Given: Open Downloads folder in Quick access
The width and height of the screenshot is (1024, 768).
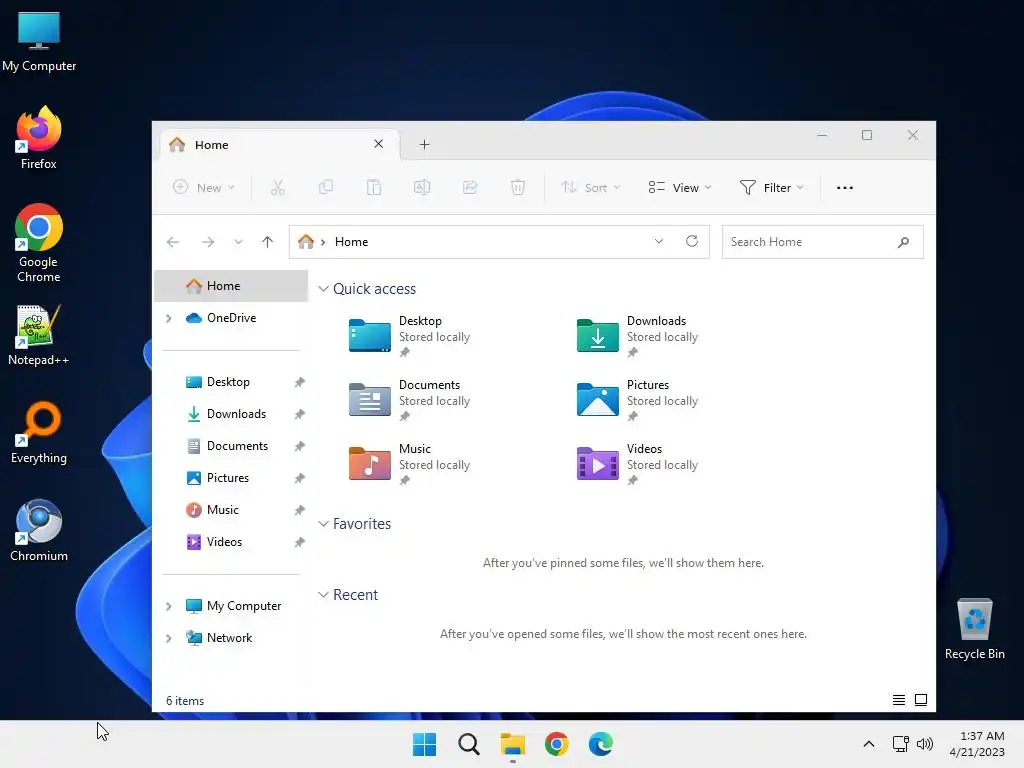Looking at the screenshot, I should (x=639, y=336).
